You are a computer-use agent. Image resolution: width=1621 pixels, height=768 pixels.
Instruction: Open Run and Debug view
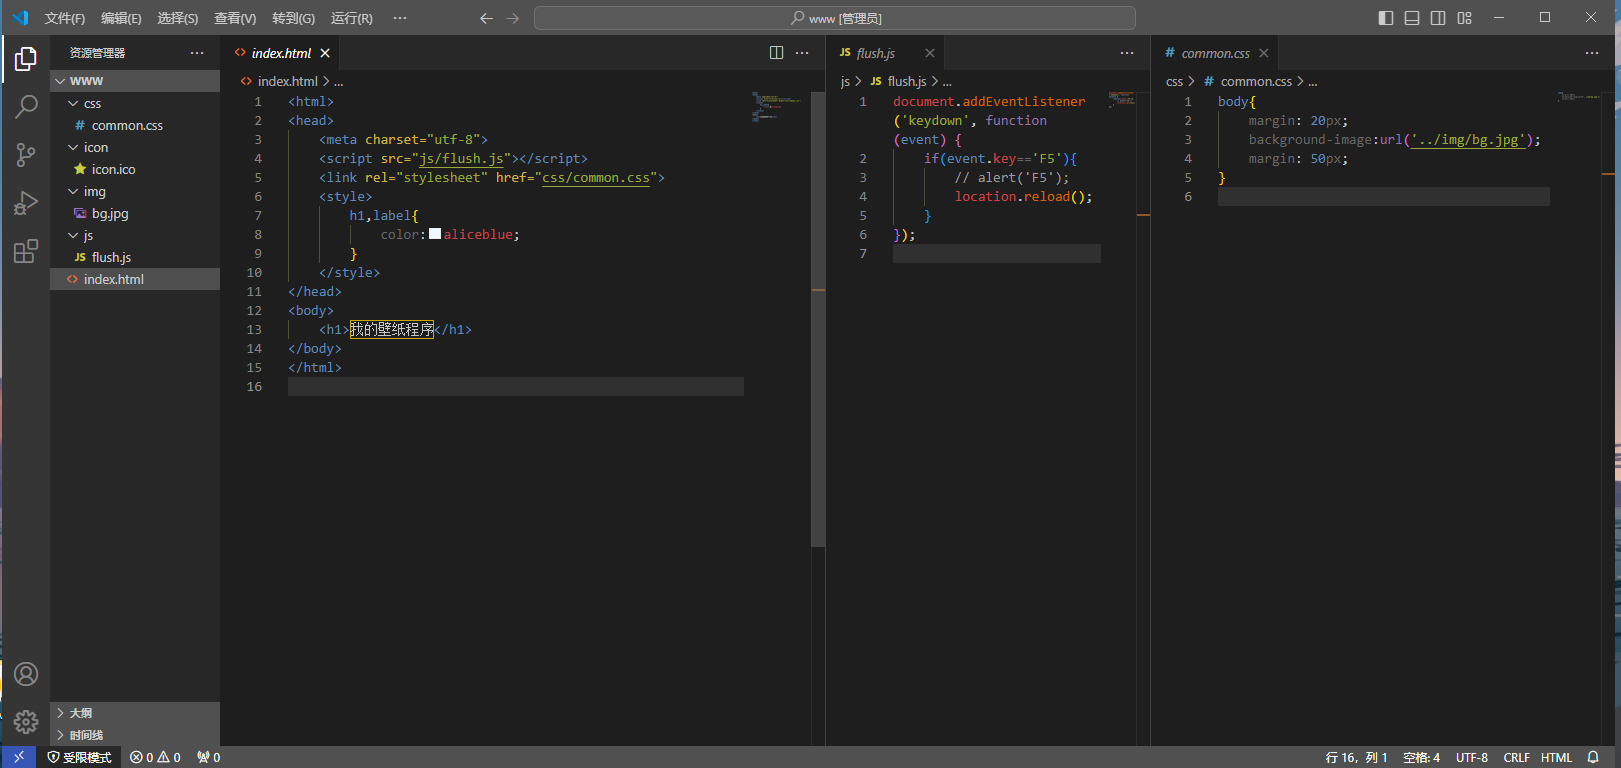[26, 203]
